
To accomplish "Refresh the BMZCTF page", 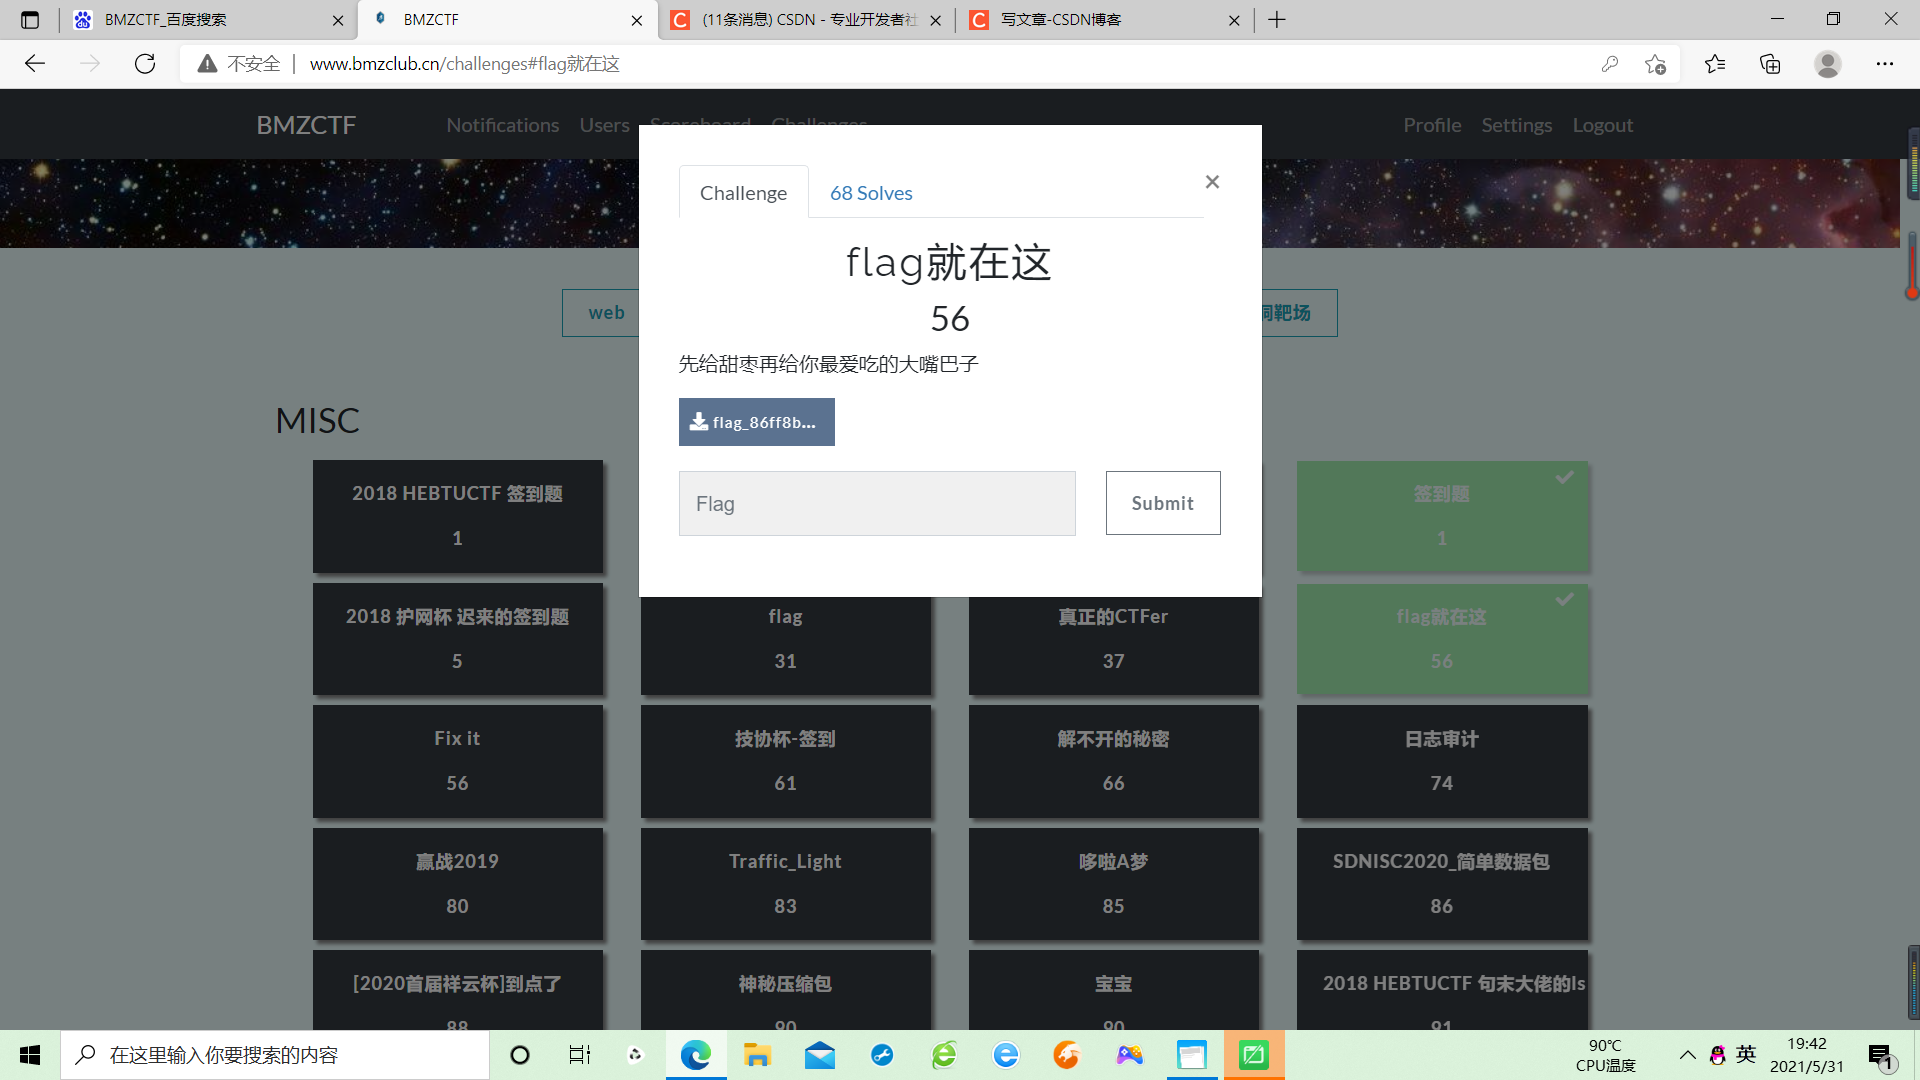I will (145, 63).
